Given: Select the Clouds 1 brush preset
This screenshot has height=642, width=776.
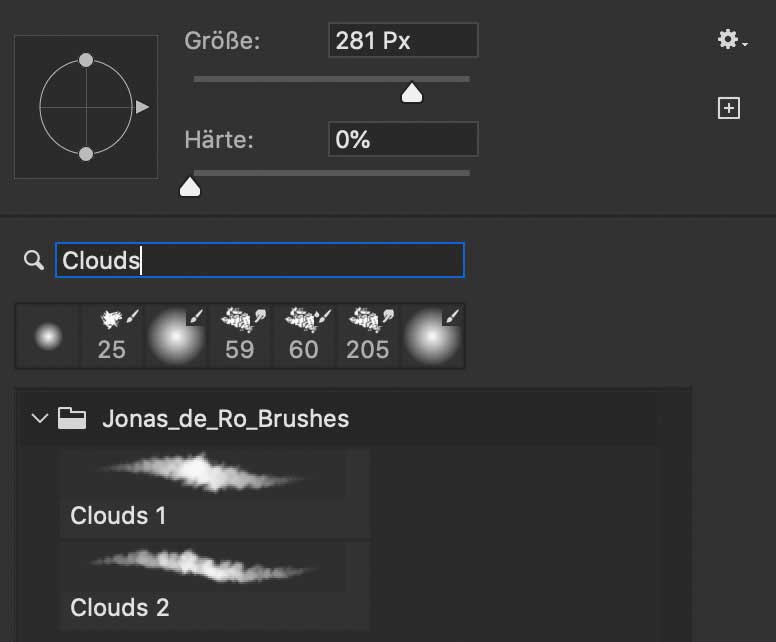Looking at the screenshot, I should coord(215,492).
